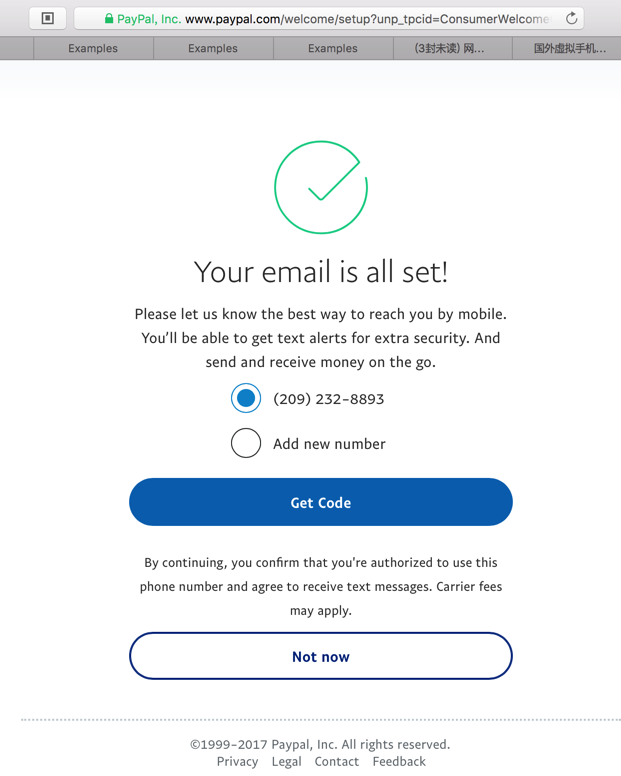Click the green padlock security icon
Image resolution: width=621 pixels, height=776 pixels.
109,19
